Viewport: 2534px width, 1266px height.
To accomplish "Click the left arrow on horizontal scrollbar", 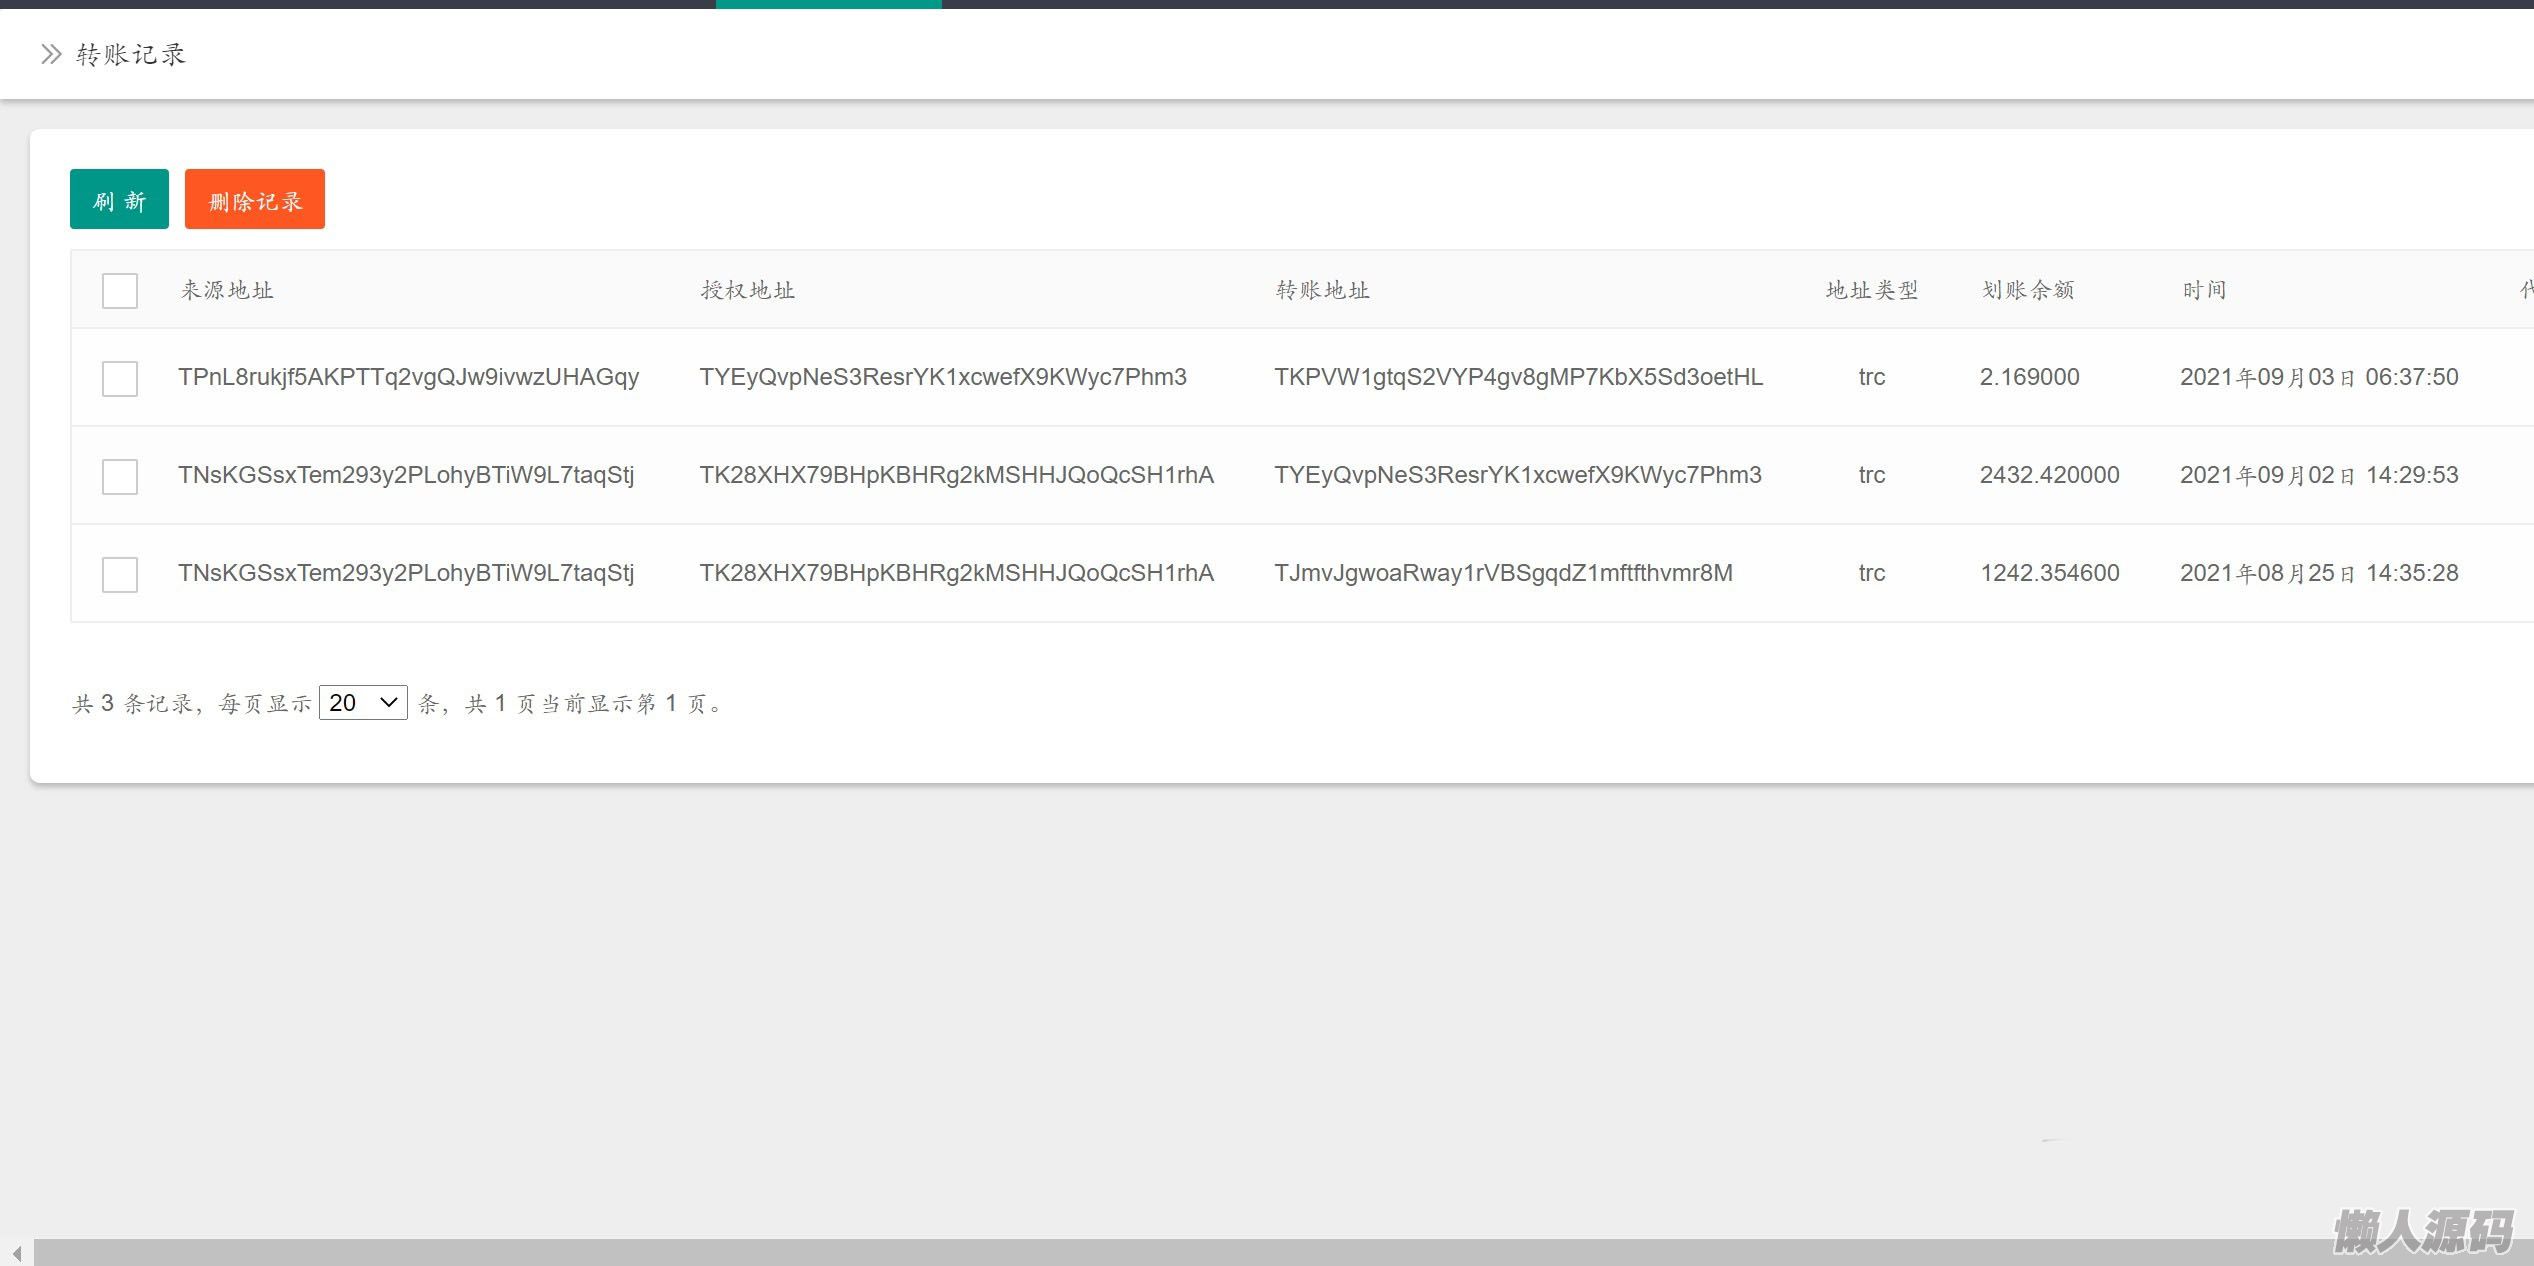I will click(x=16, y=1253).
